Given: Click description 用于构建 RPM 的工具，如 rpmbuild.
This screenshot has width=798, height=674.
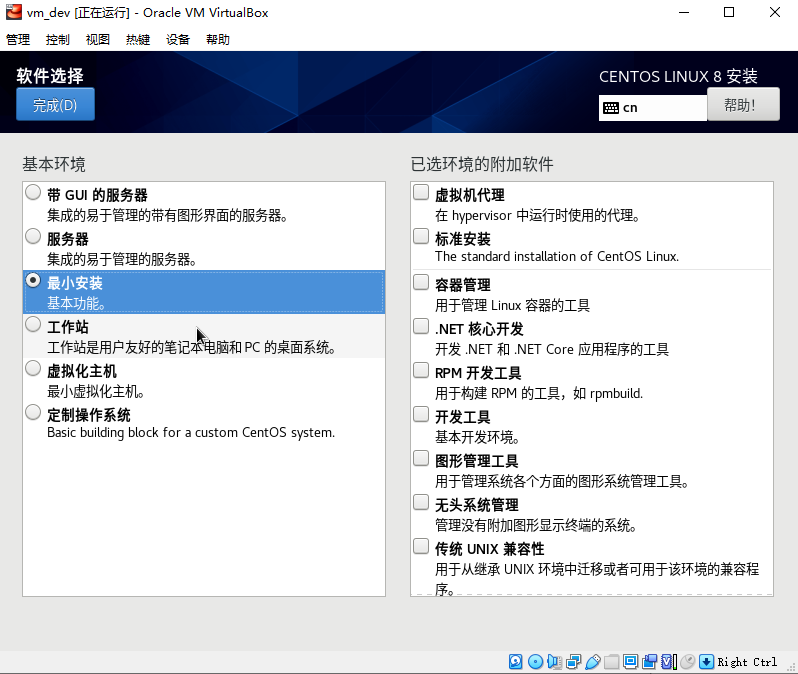Looking at the screenshot, I should pyautogui.click(x=539, y=394).
